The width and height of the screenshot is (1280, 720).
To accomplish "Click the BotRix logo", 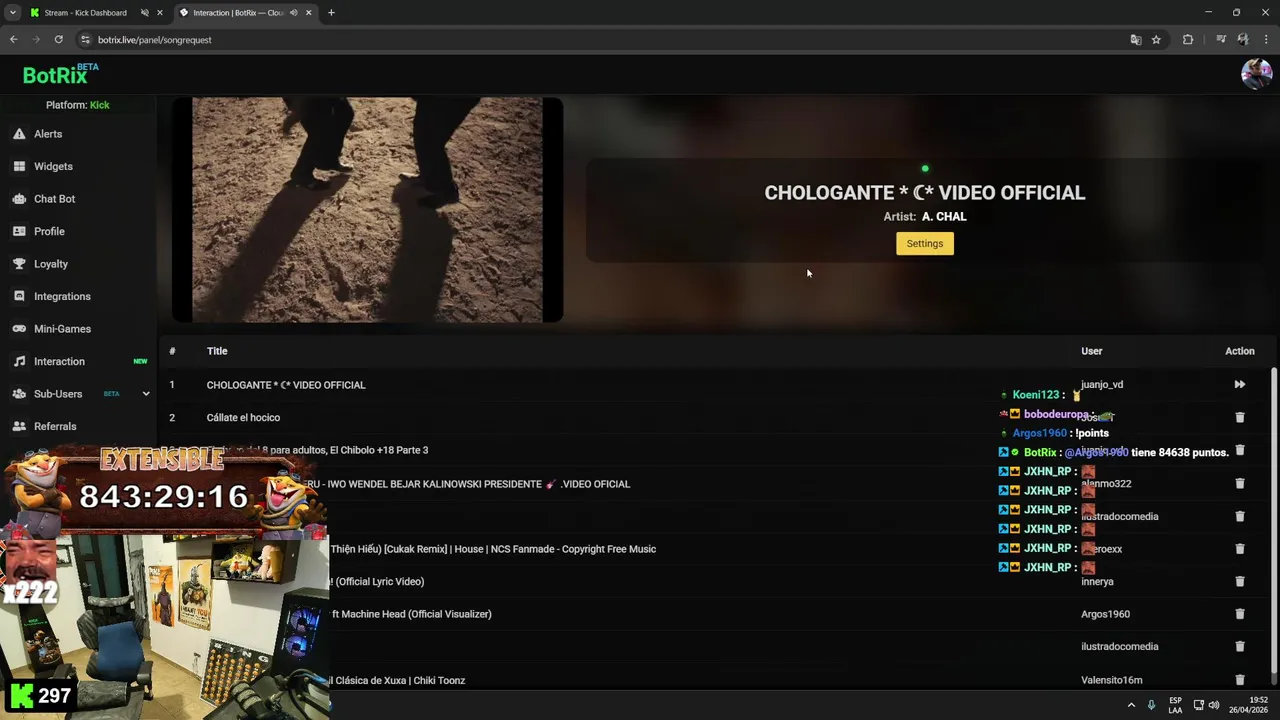I will [60, 75].
